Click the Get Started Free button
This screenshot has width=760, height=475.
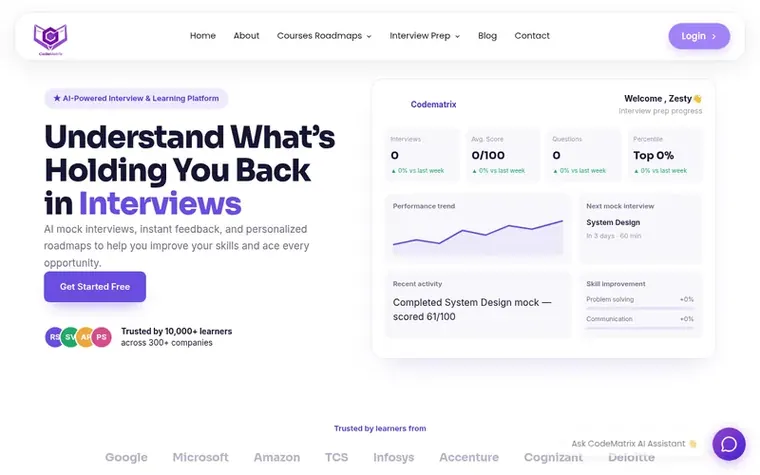tap(95, 286)
